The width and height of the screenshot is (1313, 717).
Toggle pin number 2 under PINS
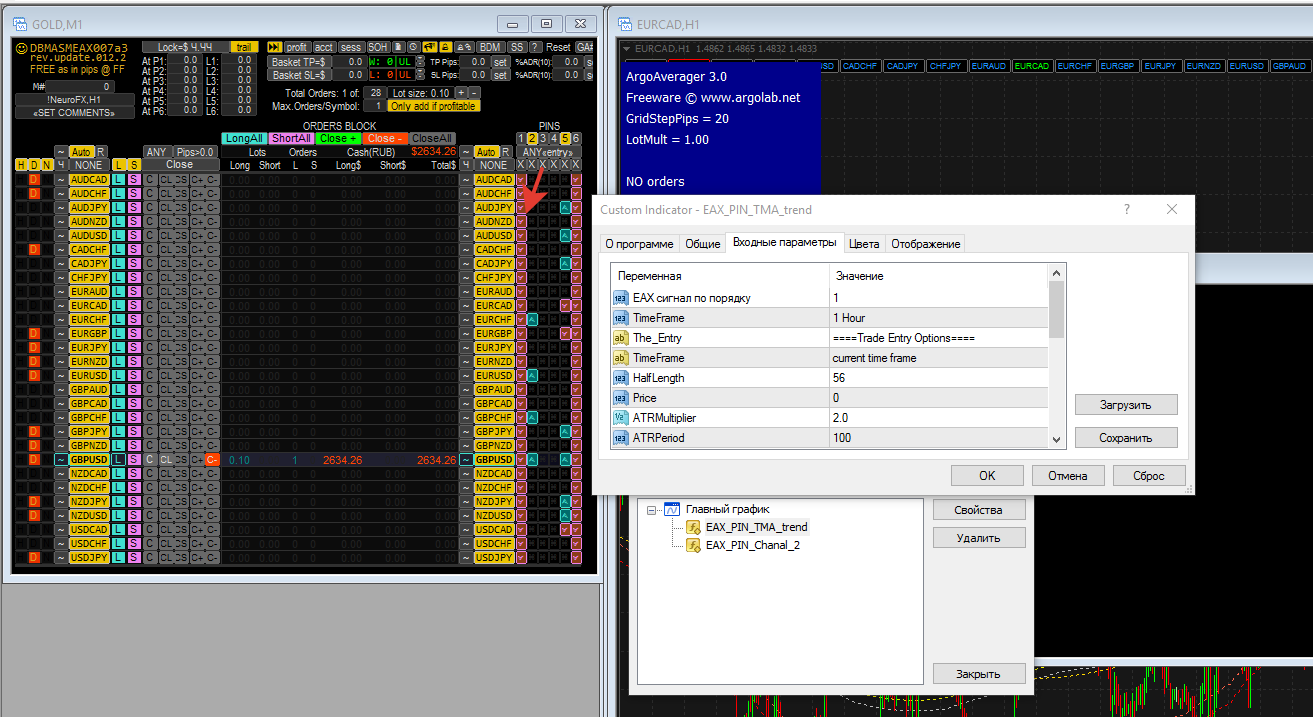pyautogui.click(x=532, y=138)
